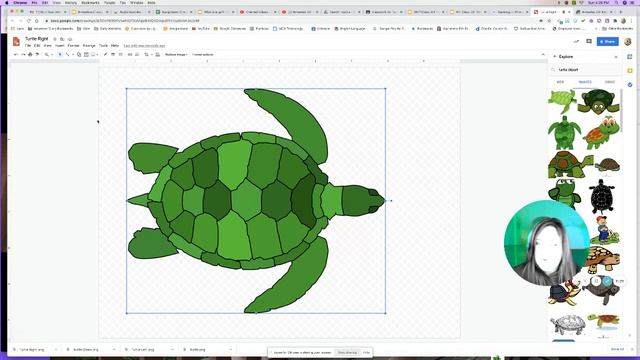Click the Explore search field
This screenshot has width=640, height=360.
[x=585, y=70]
